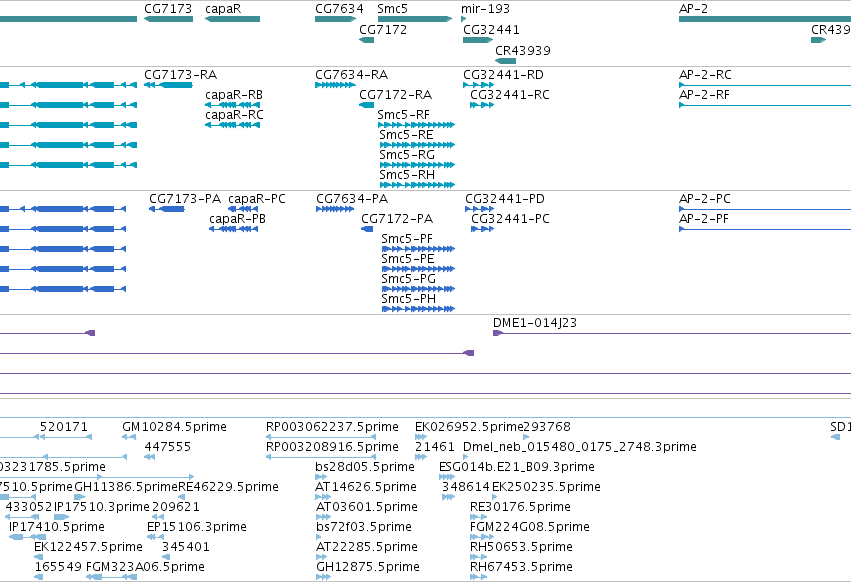
Task: Select the GM10284.5prime EST label
Action: (x=174, y=427)
